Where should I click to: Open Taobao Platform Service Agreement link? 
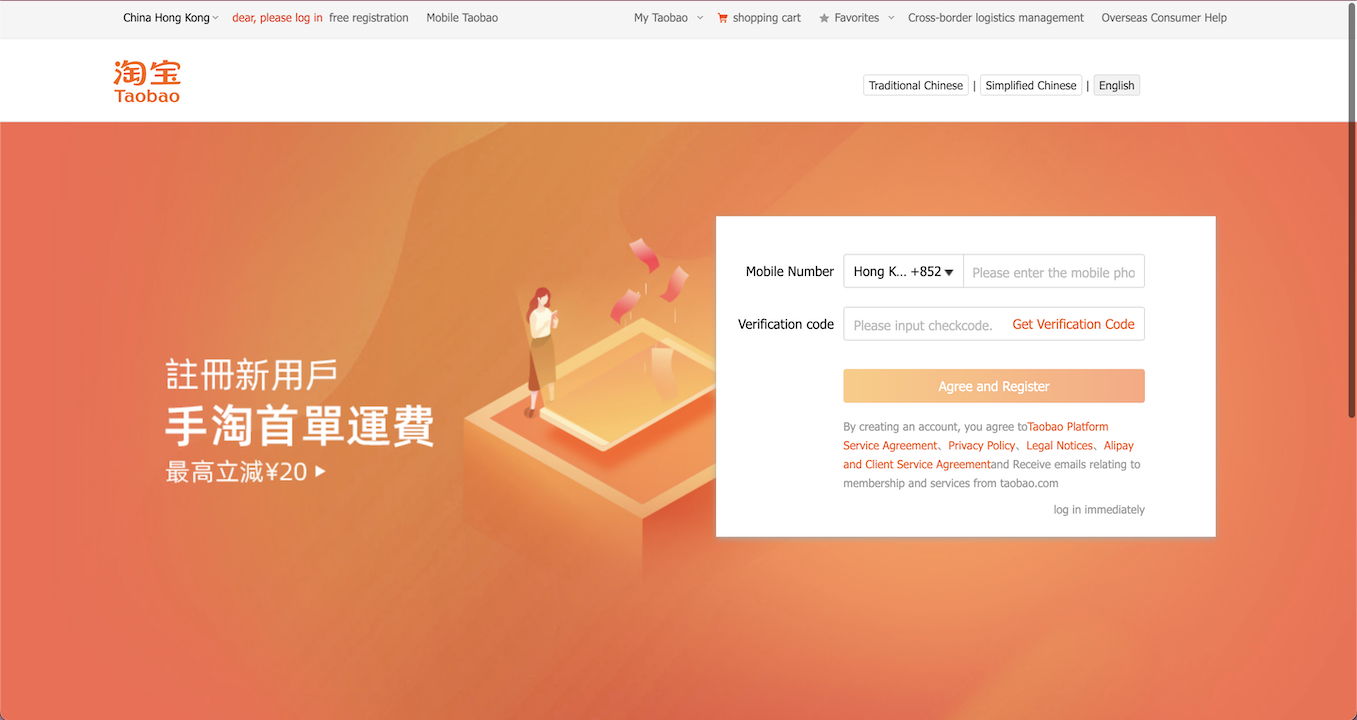pos(976,436)
